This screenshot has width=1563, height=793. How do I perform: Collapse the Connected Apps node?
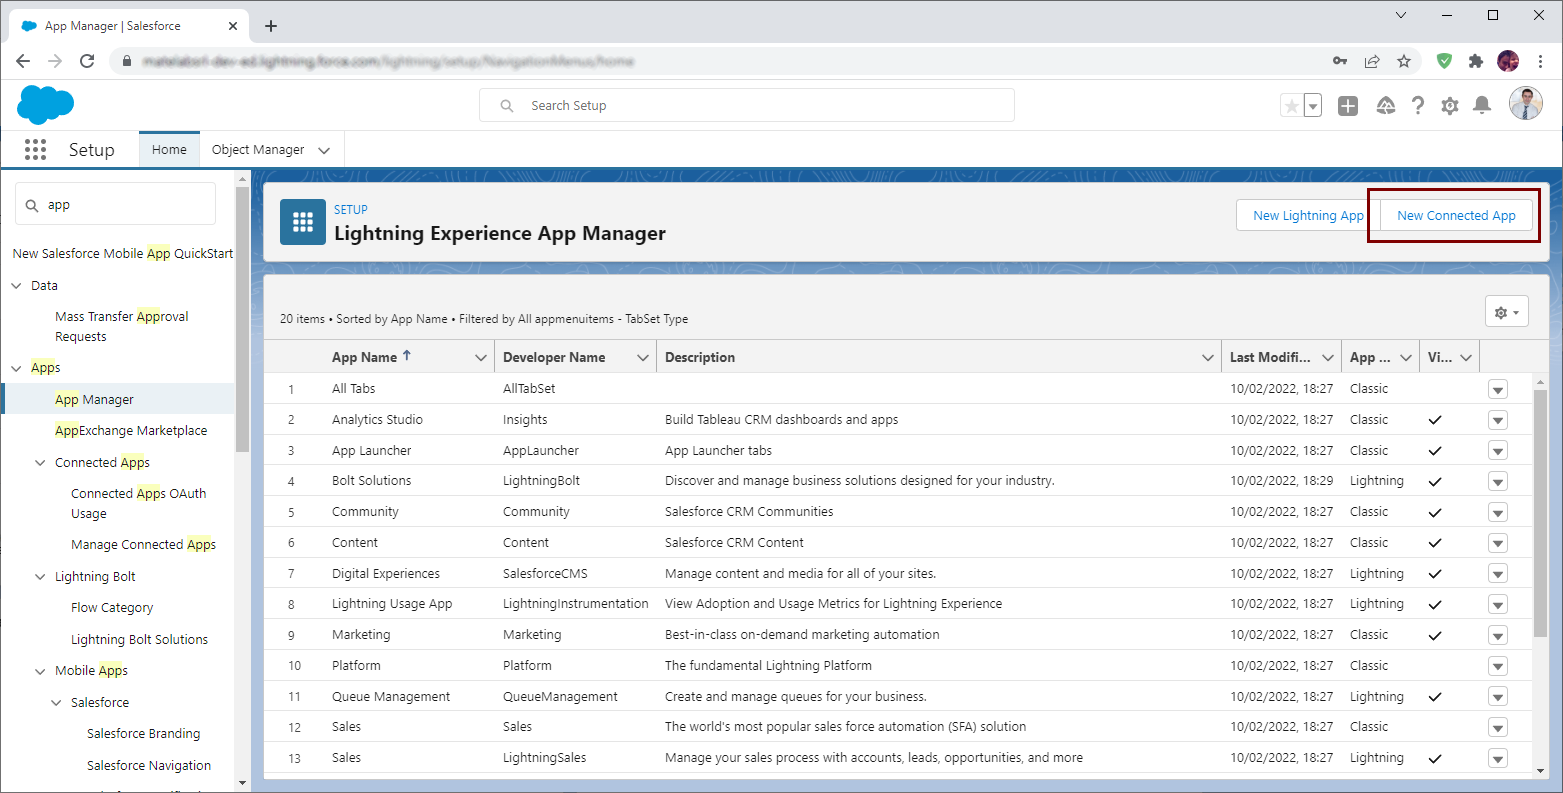(x=40, y=463)
